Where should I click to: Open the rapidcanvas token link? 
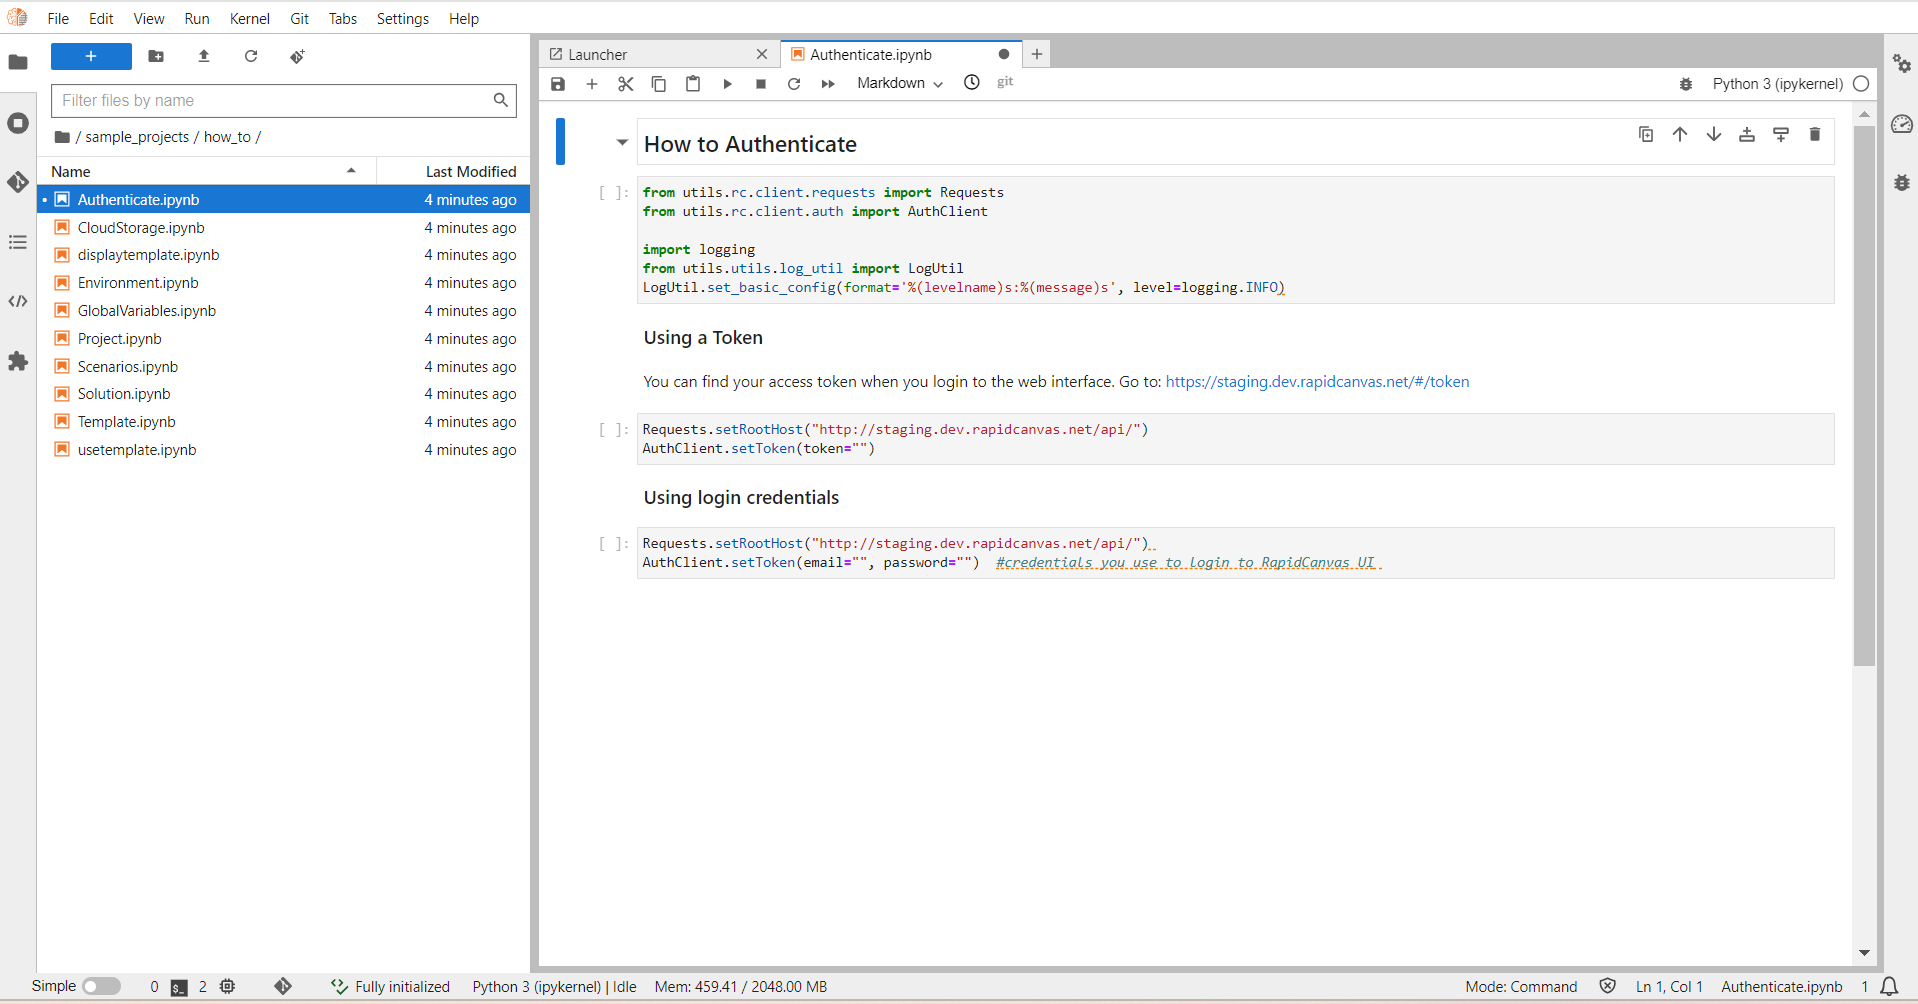click(1317, 382)
